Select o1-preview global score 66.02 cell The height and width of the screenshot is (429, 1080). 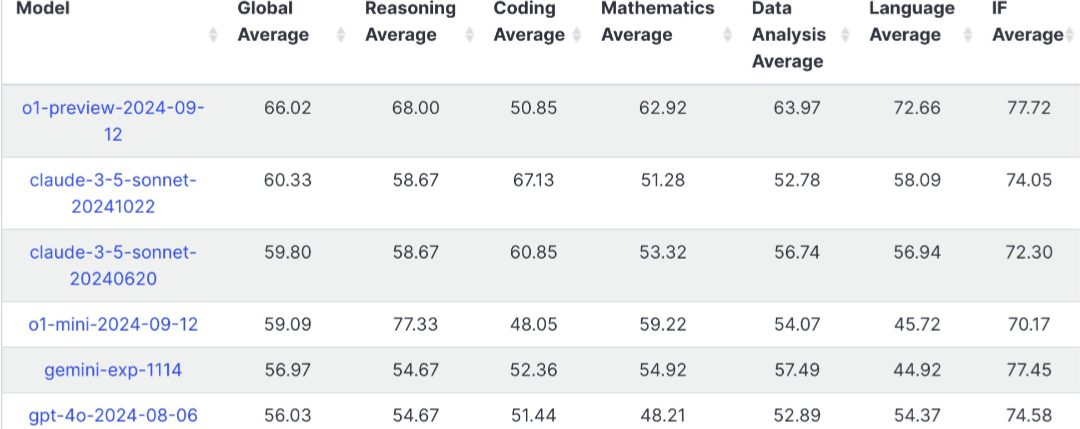pos(287,108)
